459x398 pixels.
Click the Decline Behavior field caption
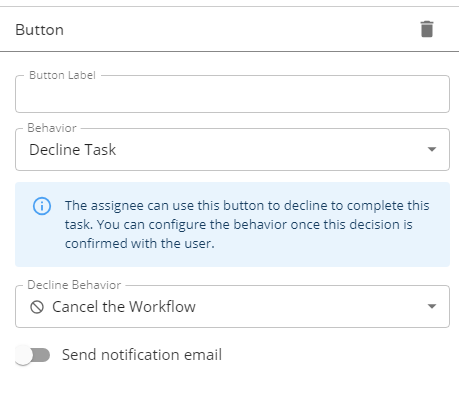[74, 285]
